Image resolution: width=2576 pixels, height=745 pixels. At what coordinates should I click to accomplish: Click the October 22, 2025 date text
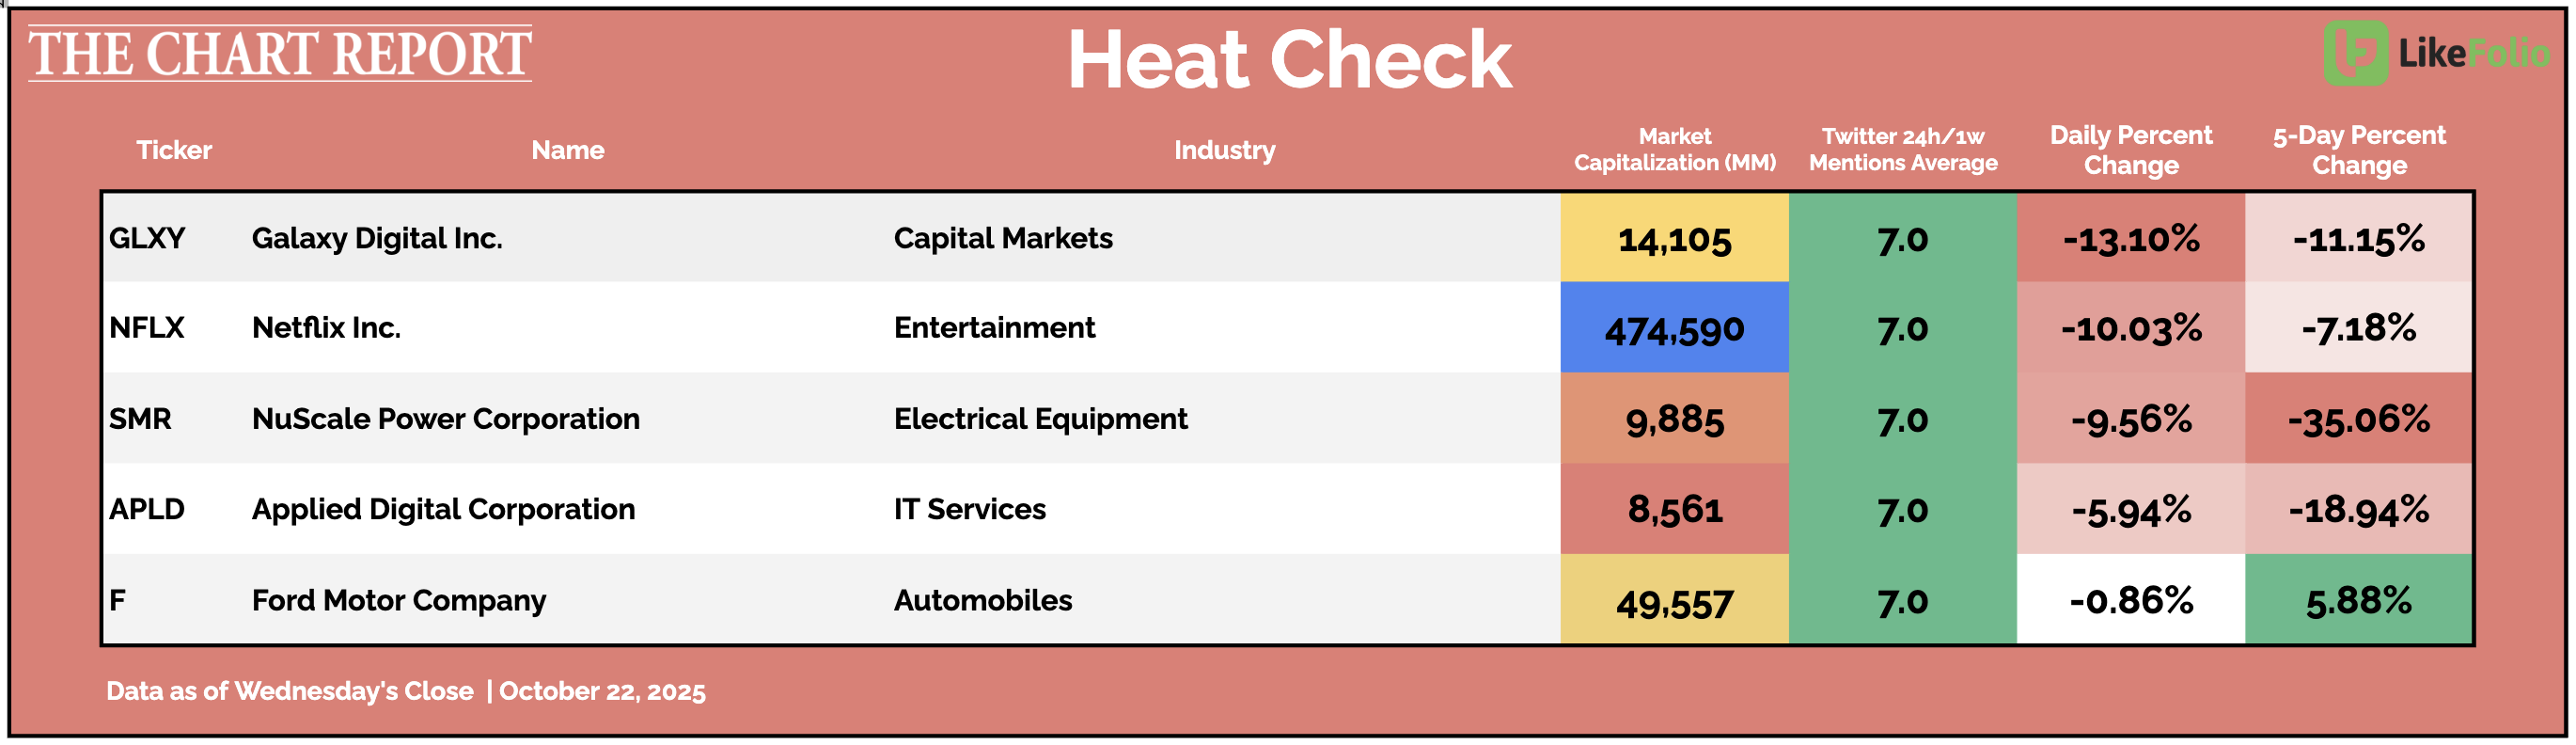[x=602, y=691]
